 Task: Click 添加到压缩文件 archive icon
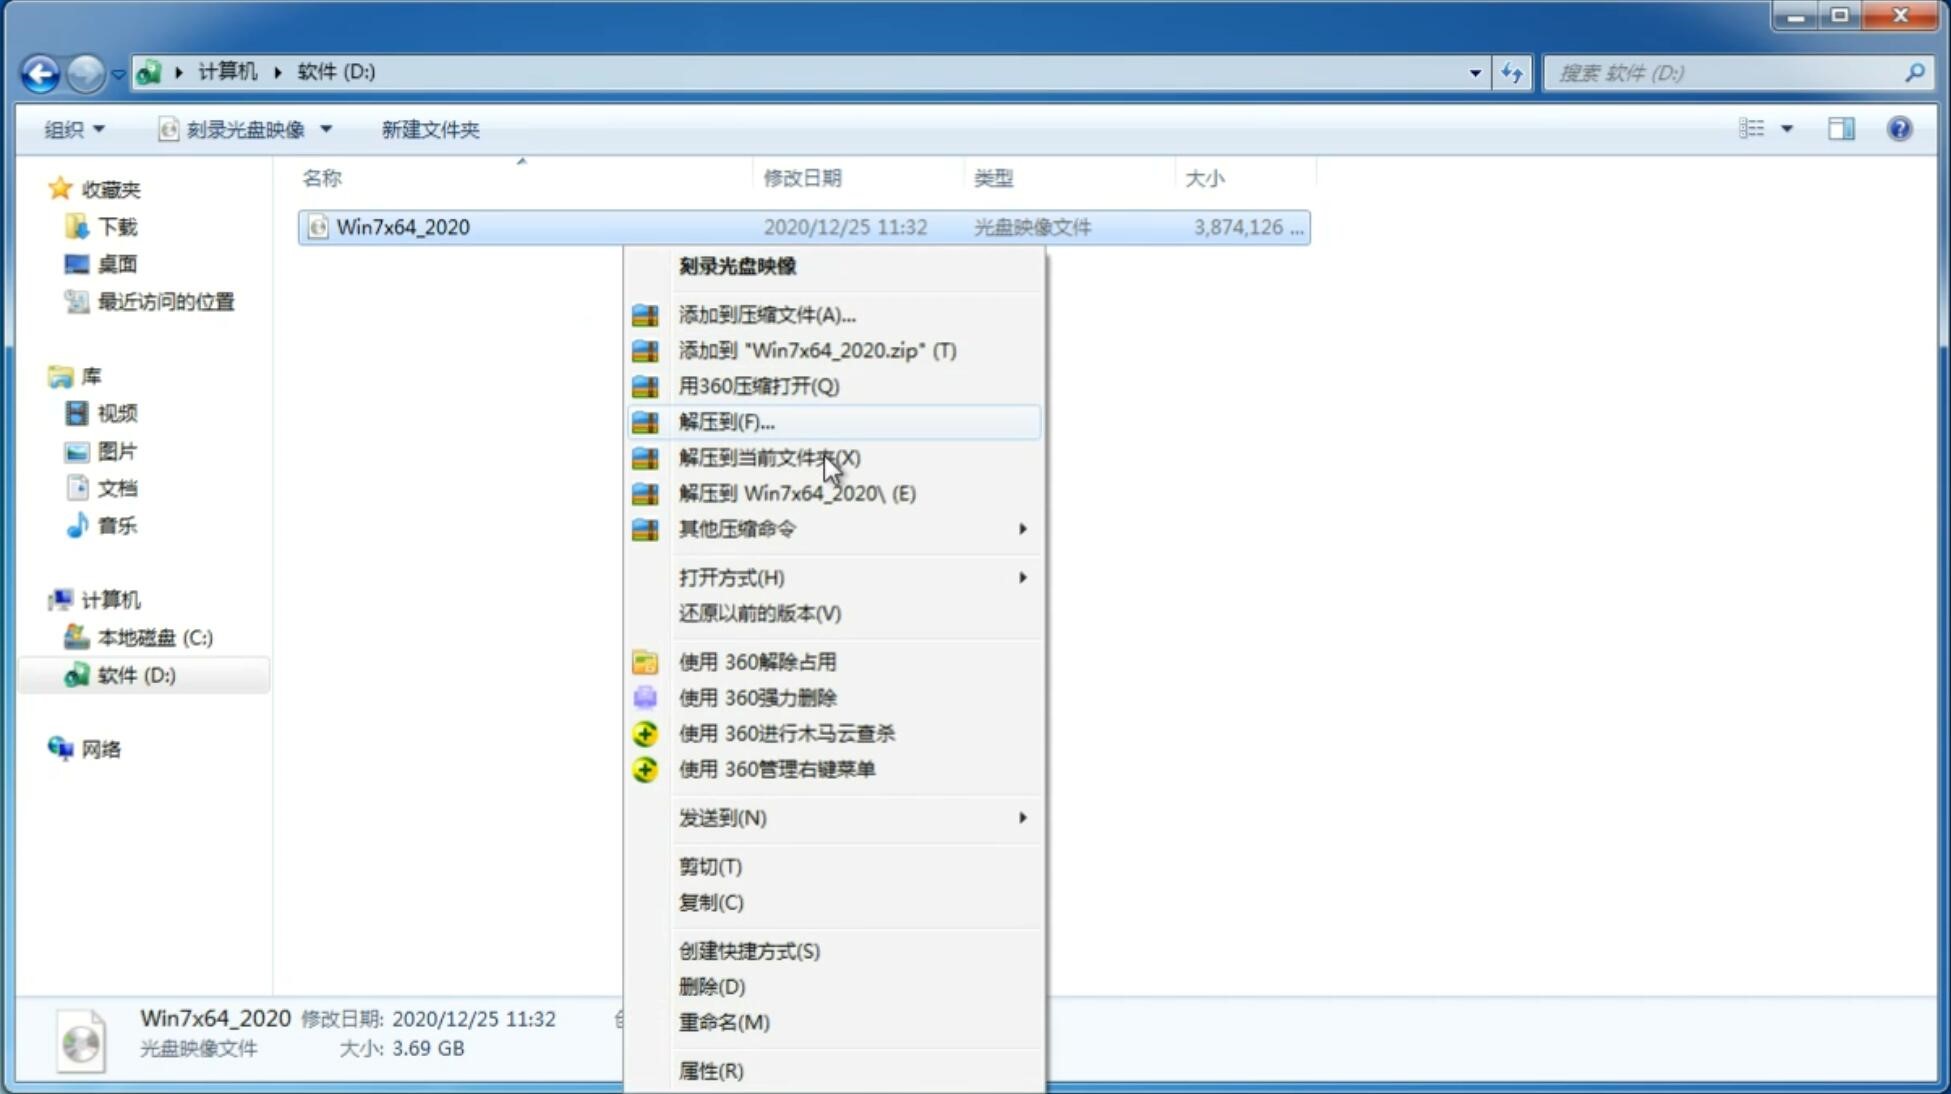click(647, 314)
